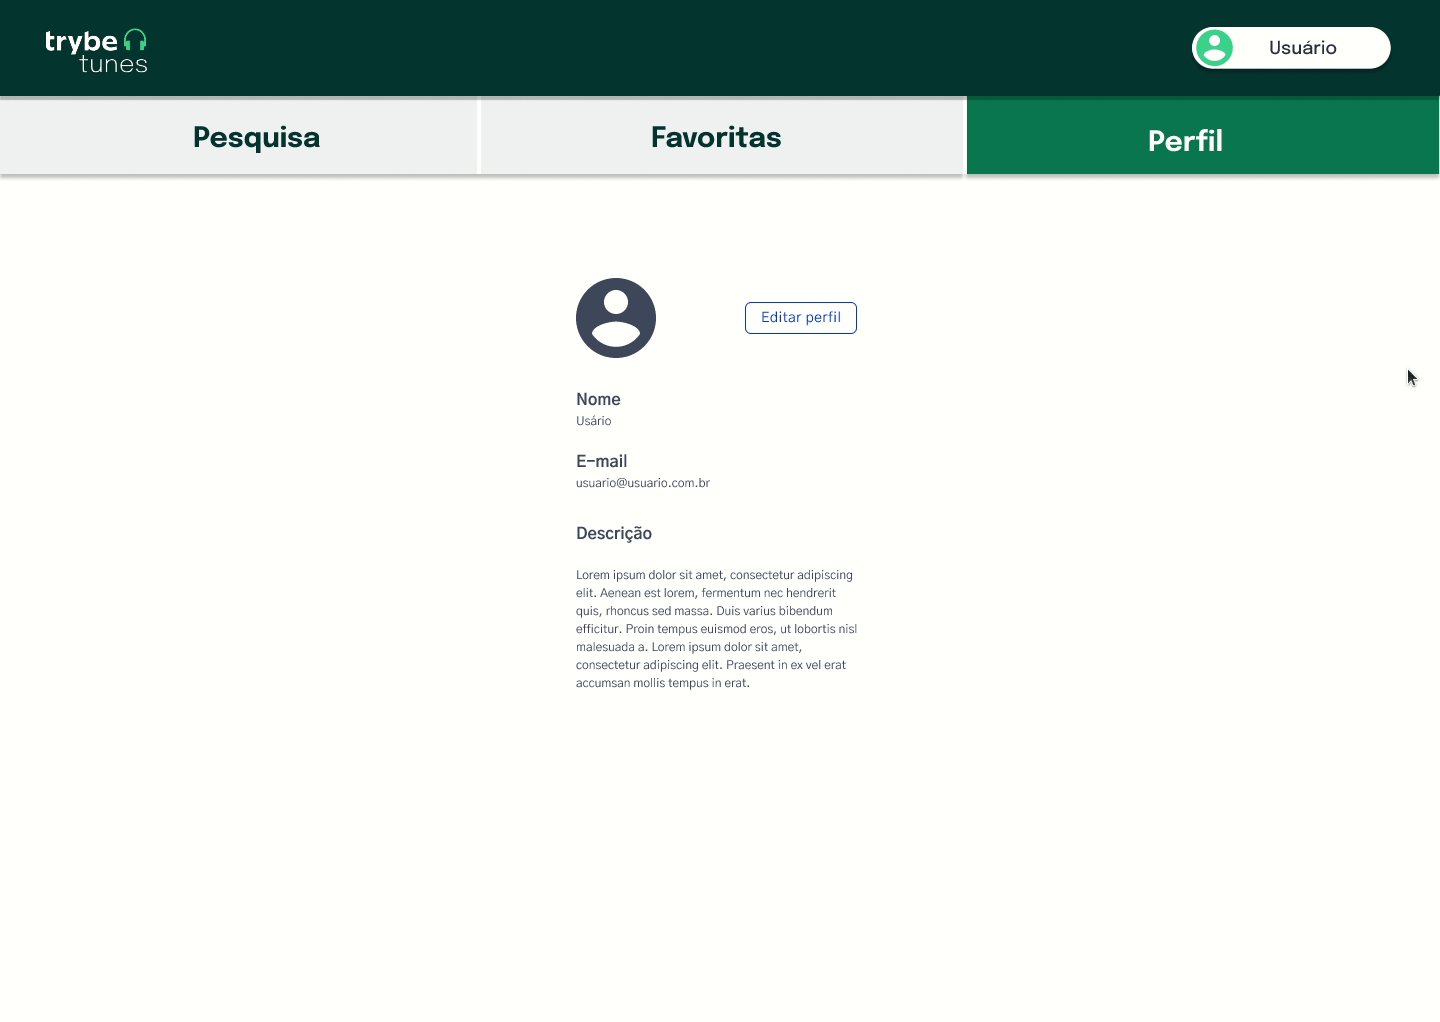Select the active Perfil tab
This screenshot has width=1440, height=1022.
point(1185,141)
